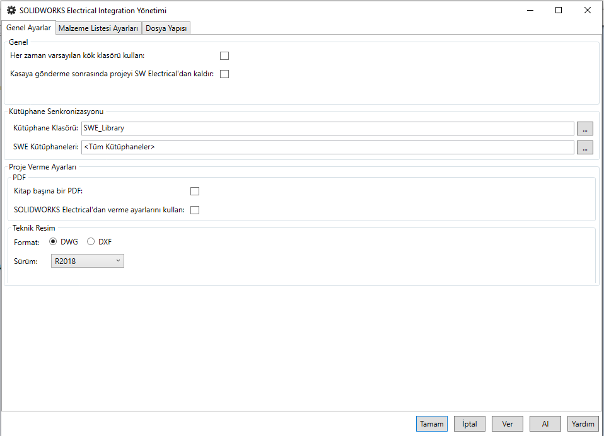Image resolution: width=604 pixels, height=436 pixels.
Task: Open the Dosya Yapısı tab
Action: [166, 28]
